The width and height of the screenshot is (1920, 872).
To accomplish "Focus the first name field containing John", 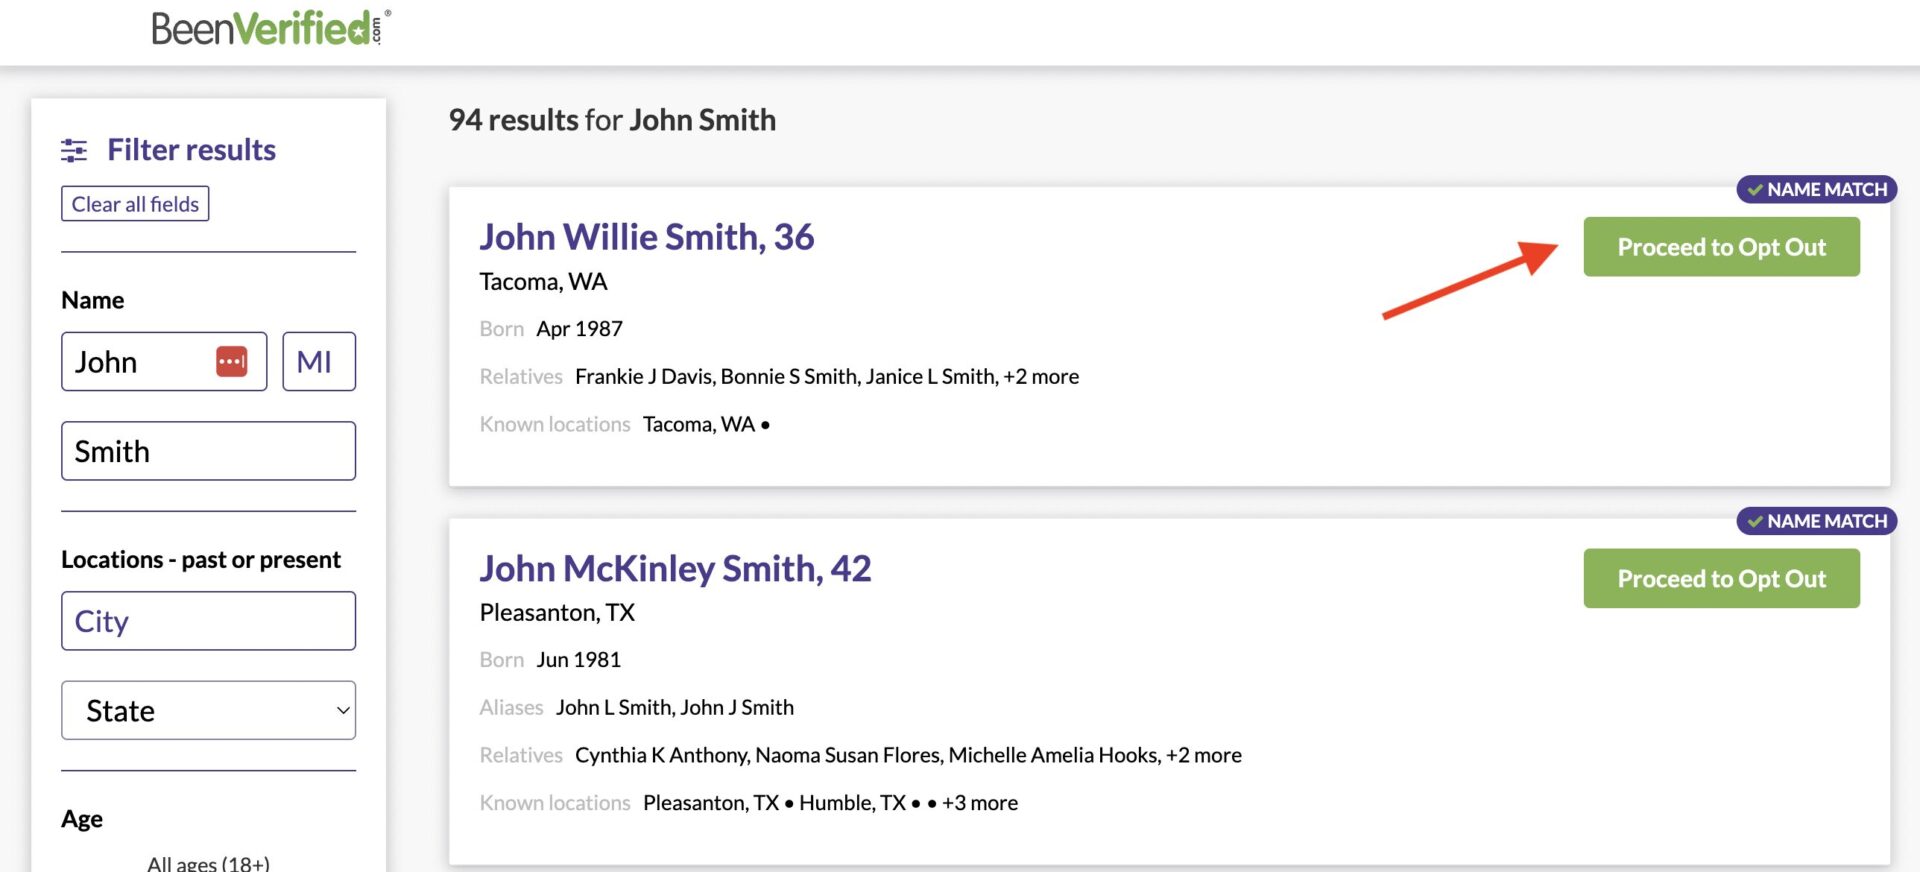I will click(x=140, y=361).
